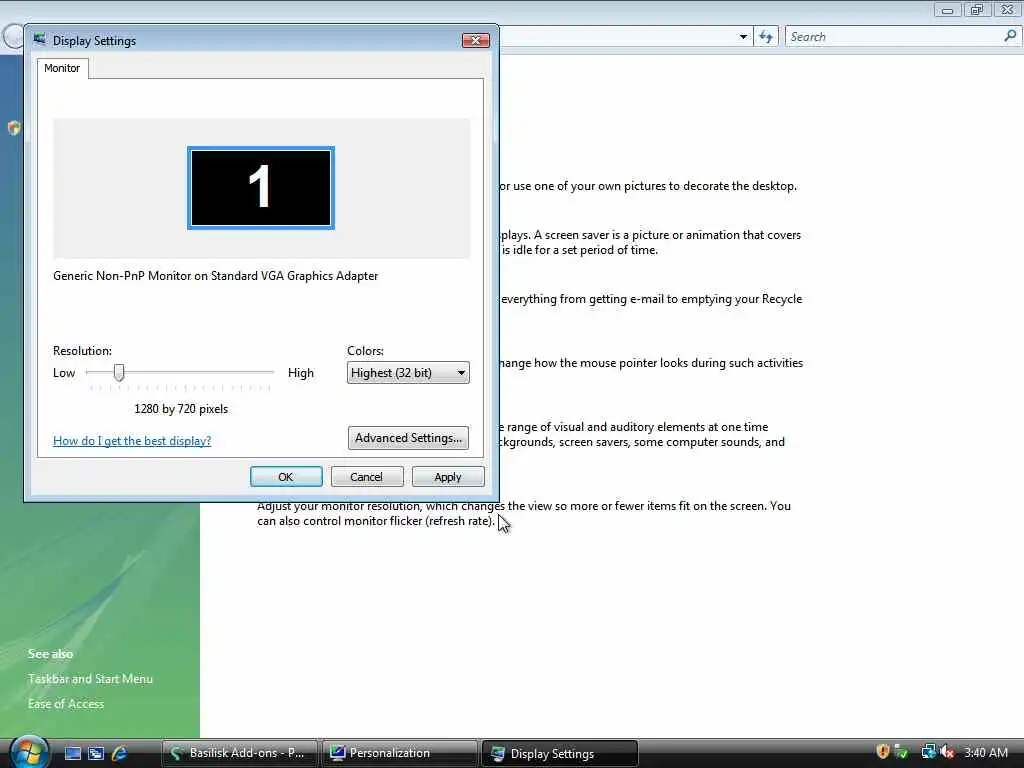Click the Show Desktop quick launch icon
This screenshot has height=768, width=1024.
[x=72, y=753]
